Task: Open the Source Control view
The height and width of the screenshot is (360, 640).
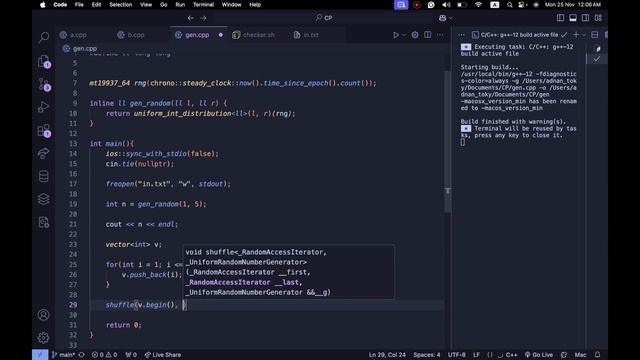Action: point(44,84)
